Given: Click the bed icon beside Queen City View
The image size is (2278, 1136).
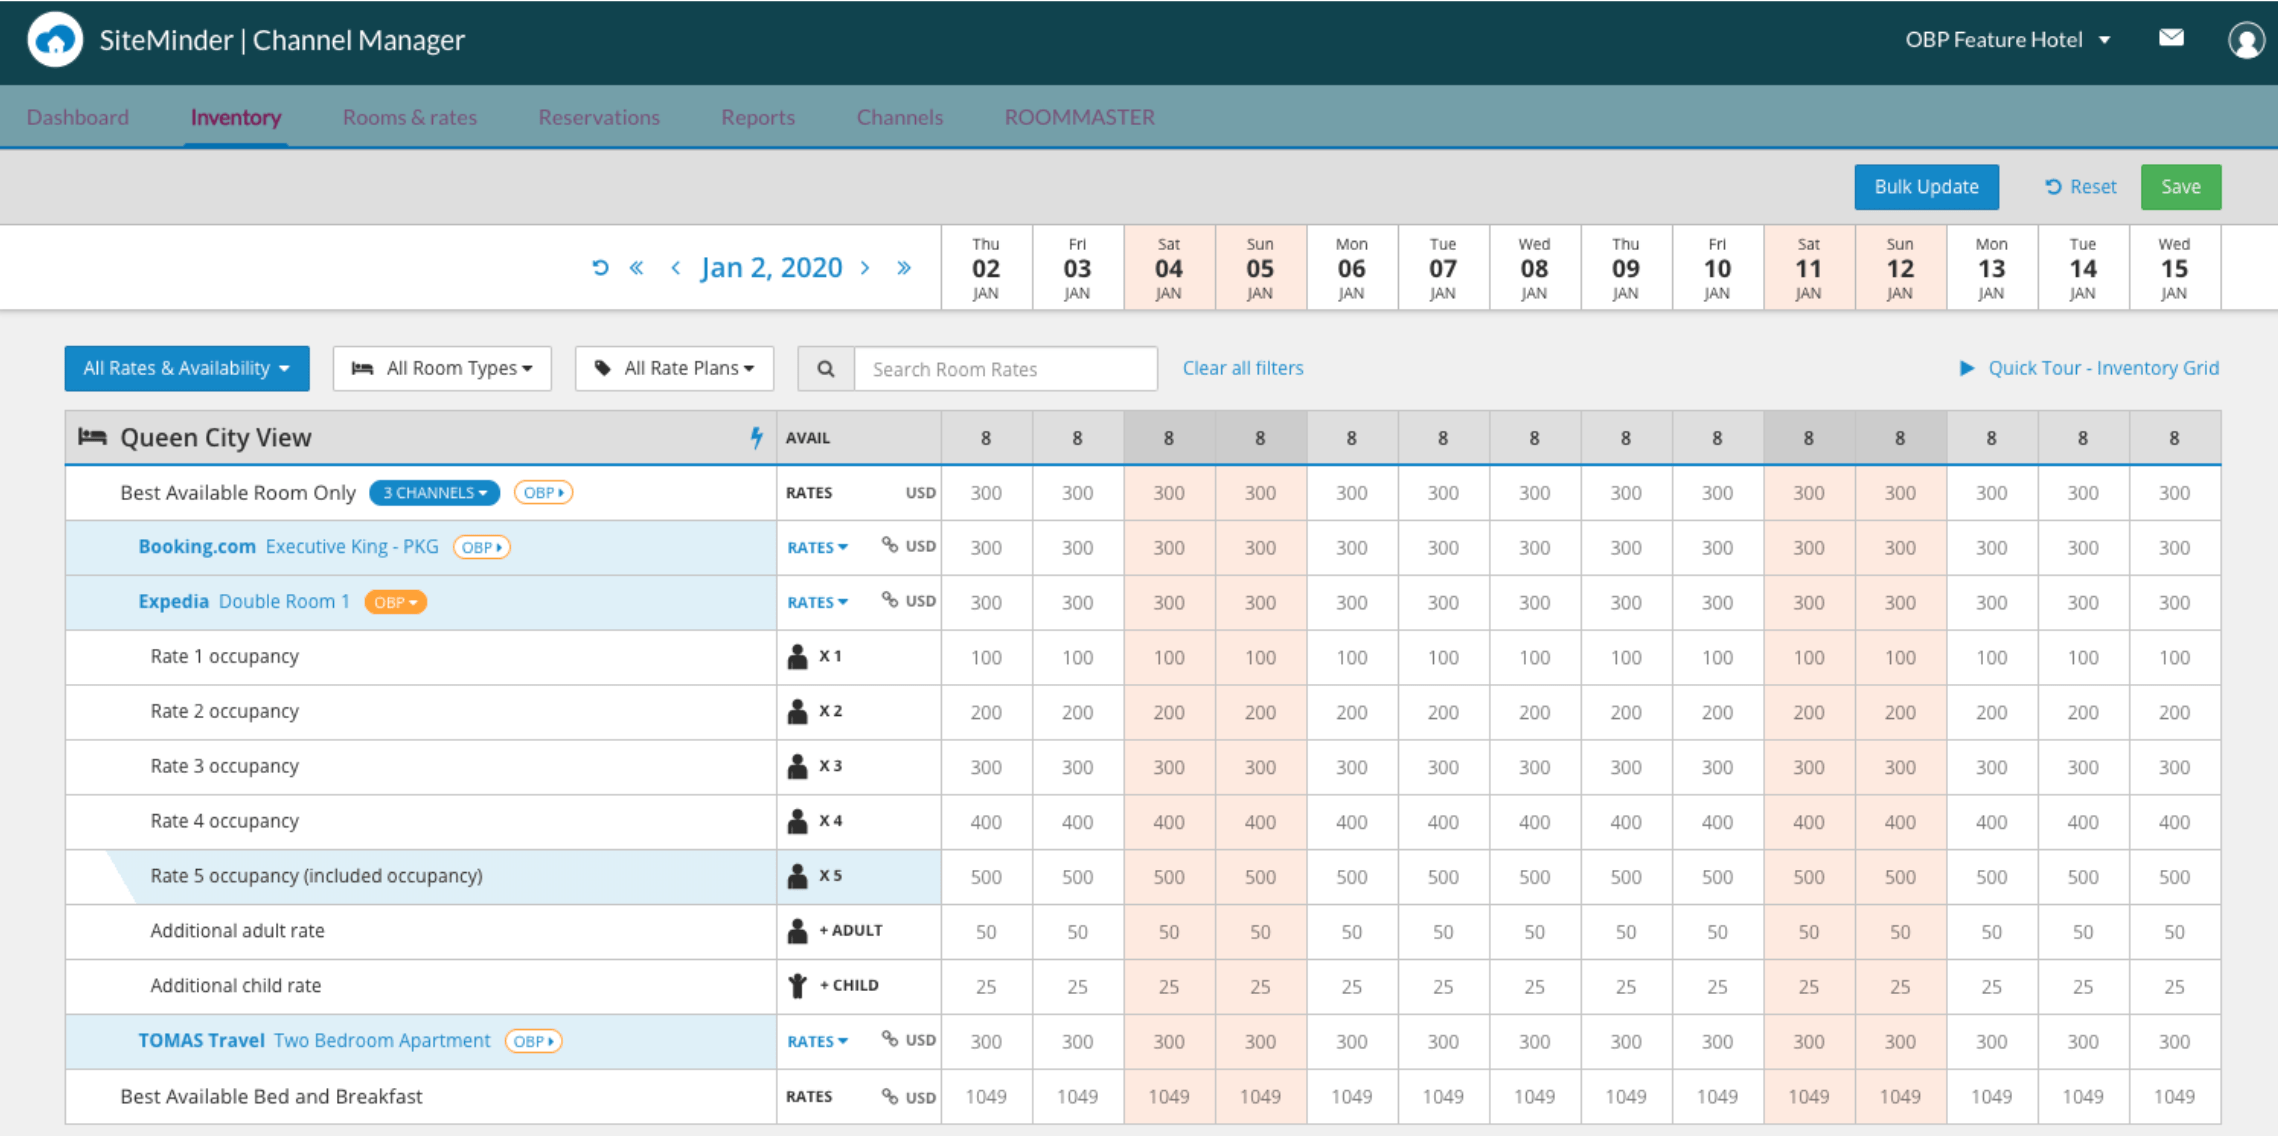Looking at the screenshot, I should (93, 437).
